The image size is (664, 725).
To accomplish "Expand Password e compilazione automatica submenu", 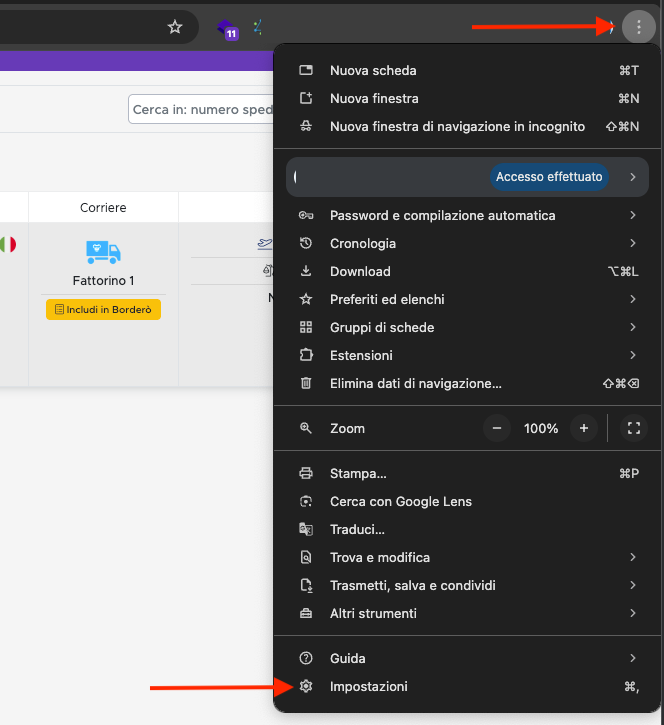I will pos(633,215).
